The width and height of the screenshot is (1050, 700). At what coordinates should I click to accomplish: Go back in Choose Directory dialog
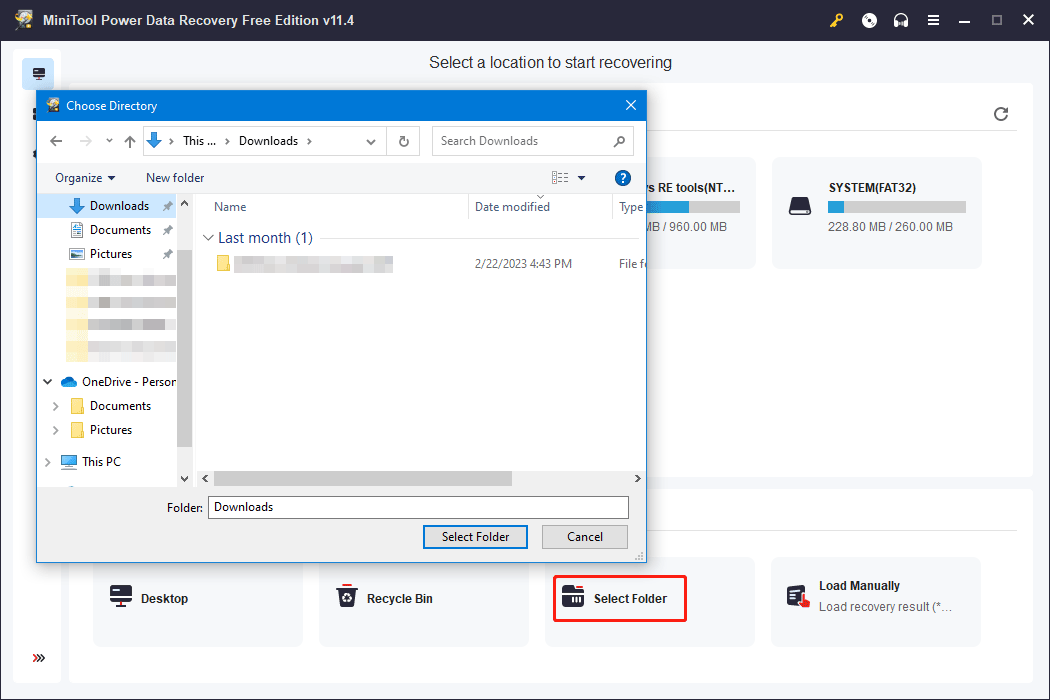tap(56, 141)
